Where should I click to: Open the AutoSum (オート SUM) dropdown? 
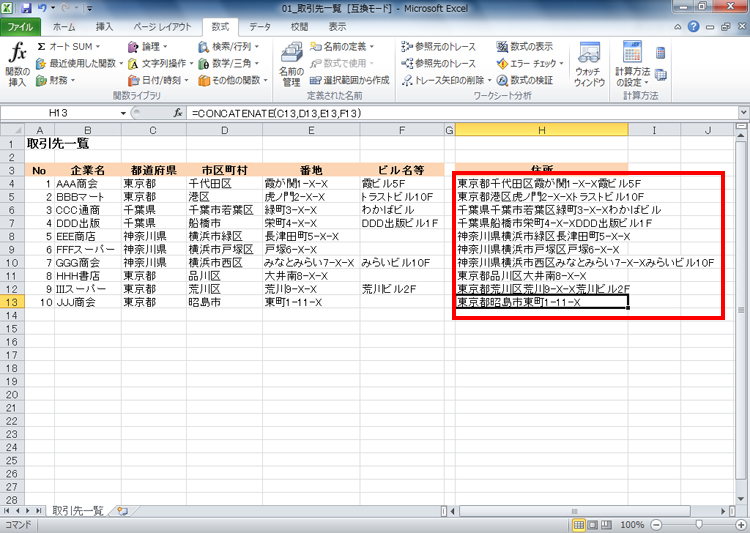pos(68,46)
